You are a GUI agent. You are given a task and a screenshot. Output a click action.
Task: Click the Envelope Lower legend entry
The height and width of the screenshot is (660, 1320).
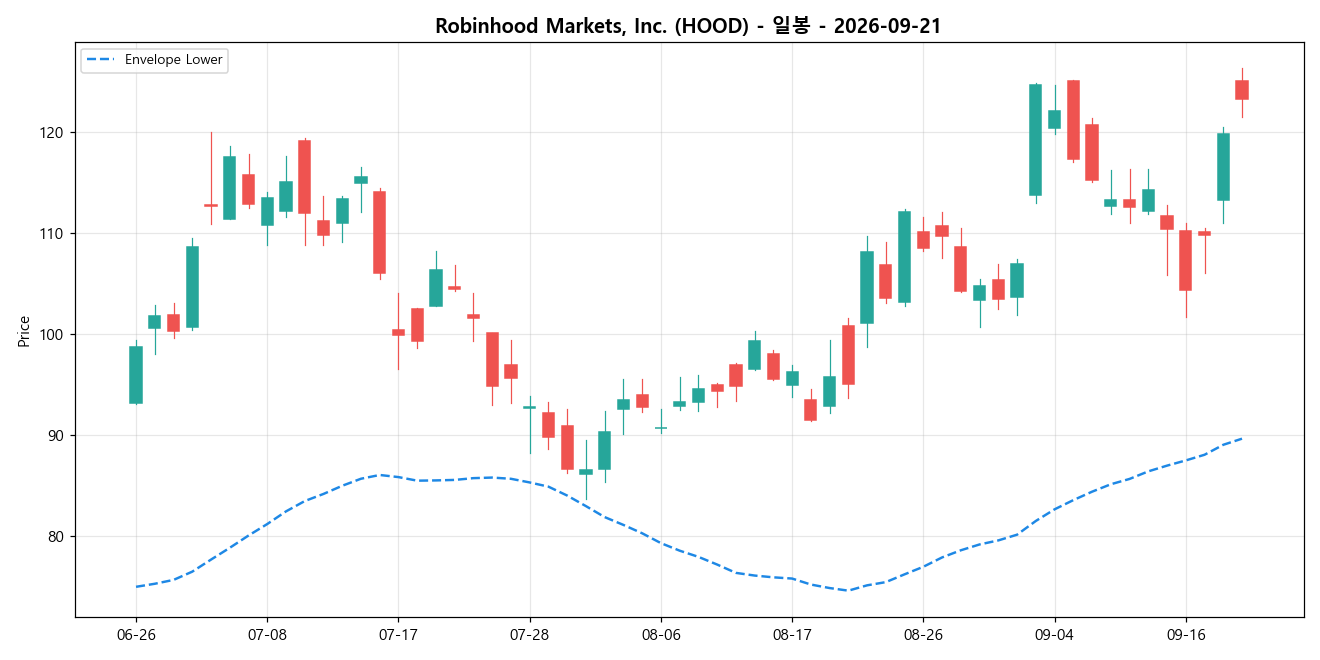(153, 60)
